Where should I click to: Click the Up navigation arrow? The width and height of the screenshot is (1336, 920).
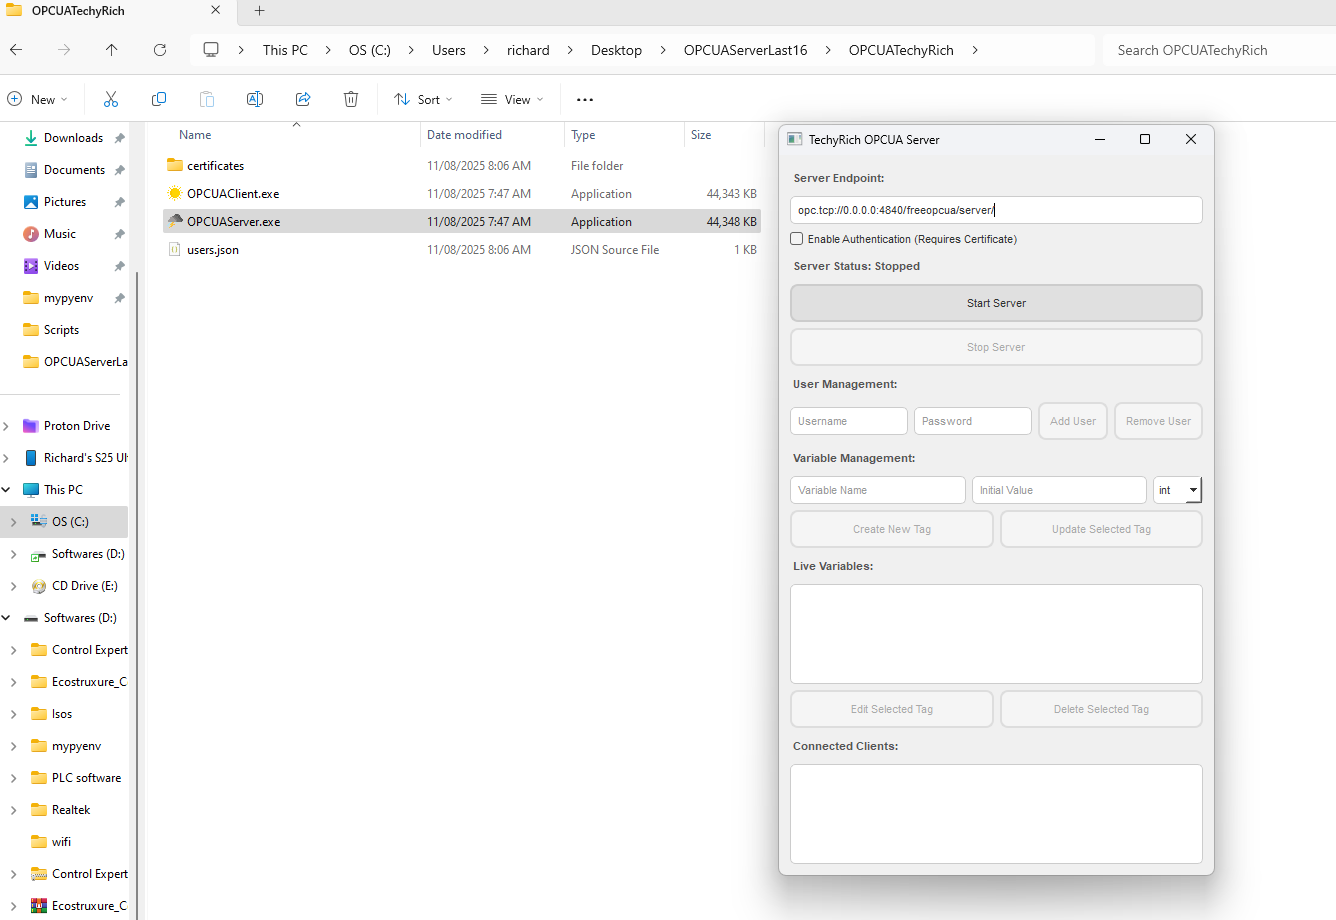(x=112, y=49)
